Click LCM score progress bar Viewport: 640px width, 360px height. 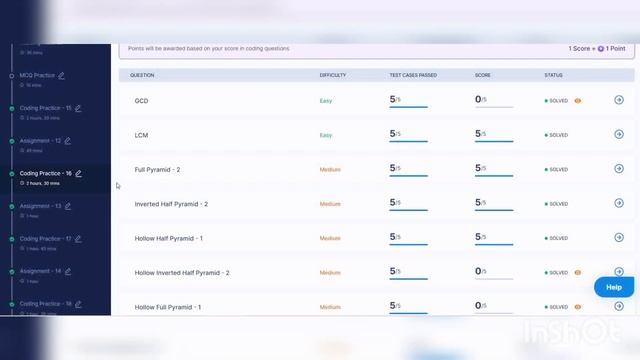(x=494, y=141)
